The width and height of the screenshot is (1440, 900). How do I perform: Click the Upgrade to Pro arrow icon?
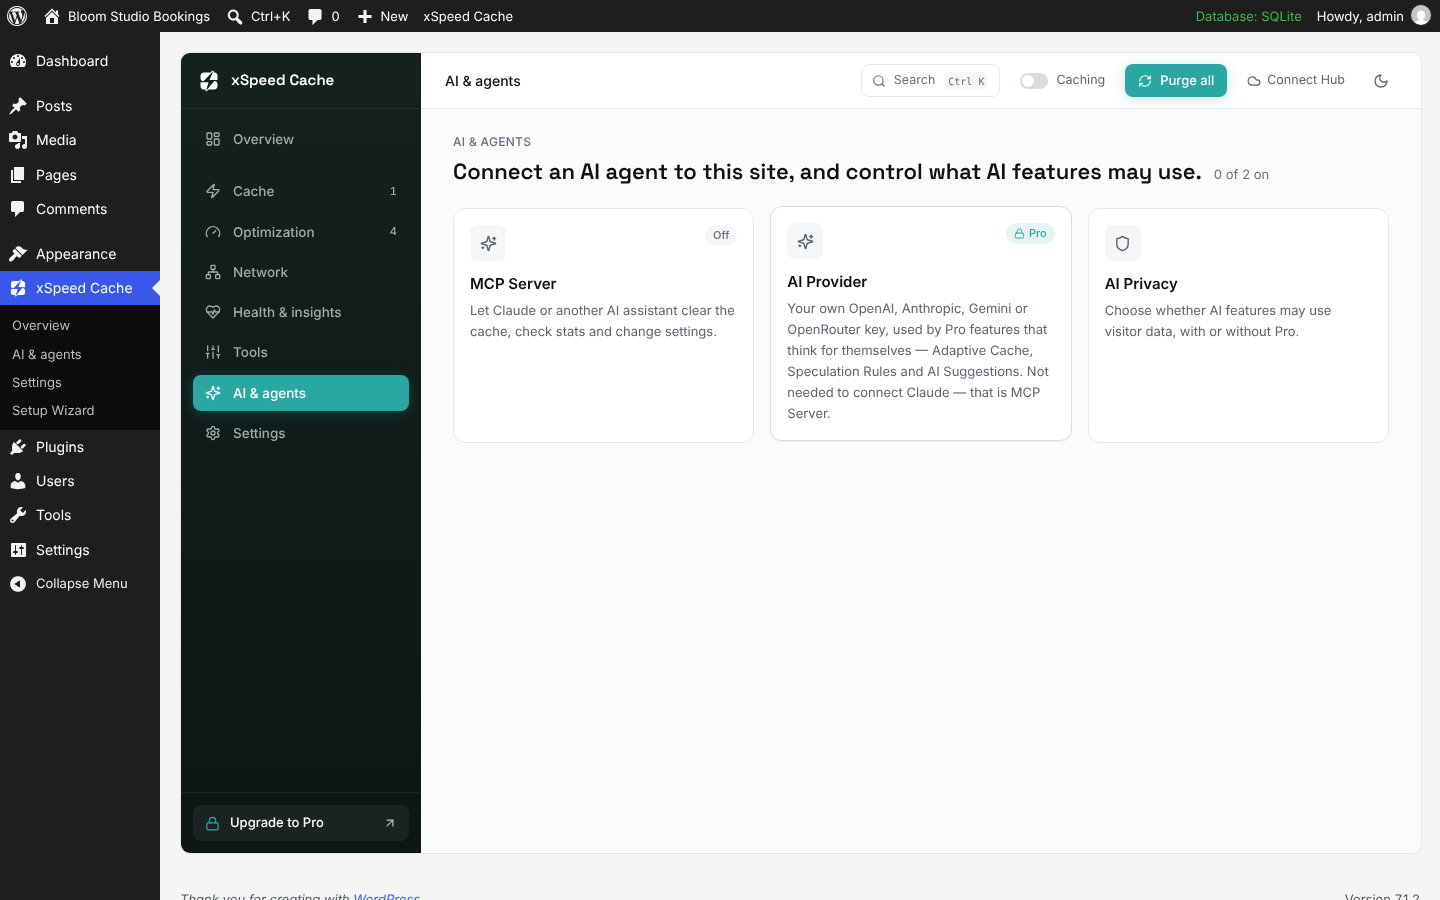pyautogui.click(x=390, y=823)
